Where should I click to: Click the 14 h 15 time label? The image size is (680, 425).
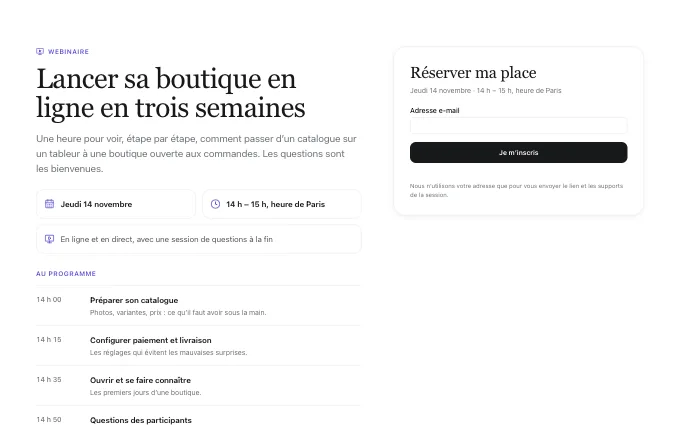pyautogui.click(x=49, y=340)
